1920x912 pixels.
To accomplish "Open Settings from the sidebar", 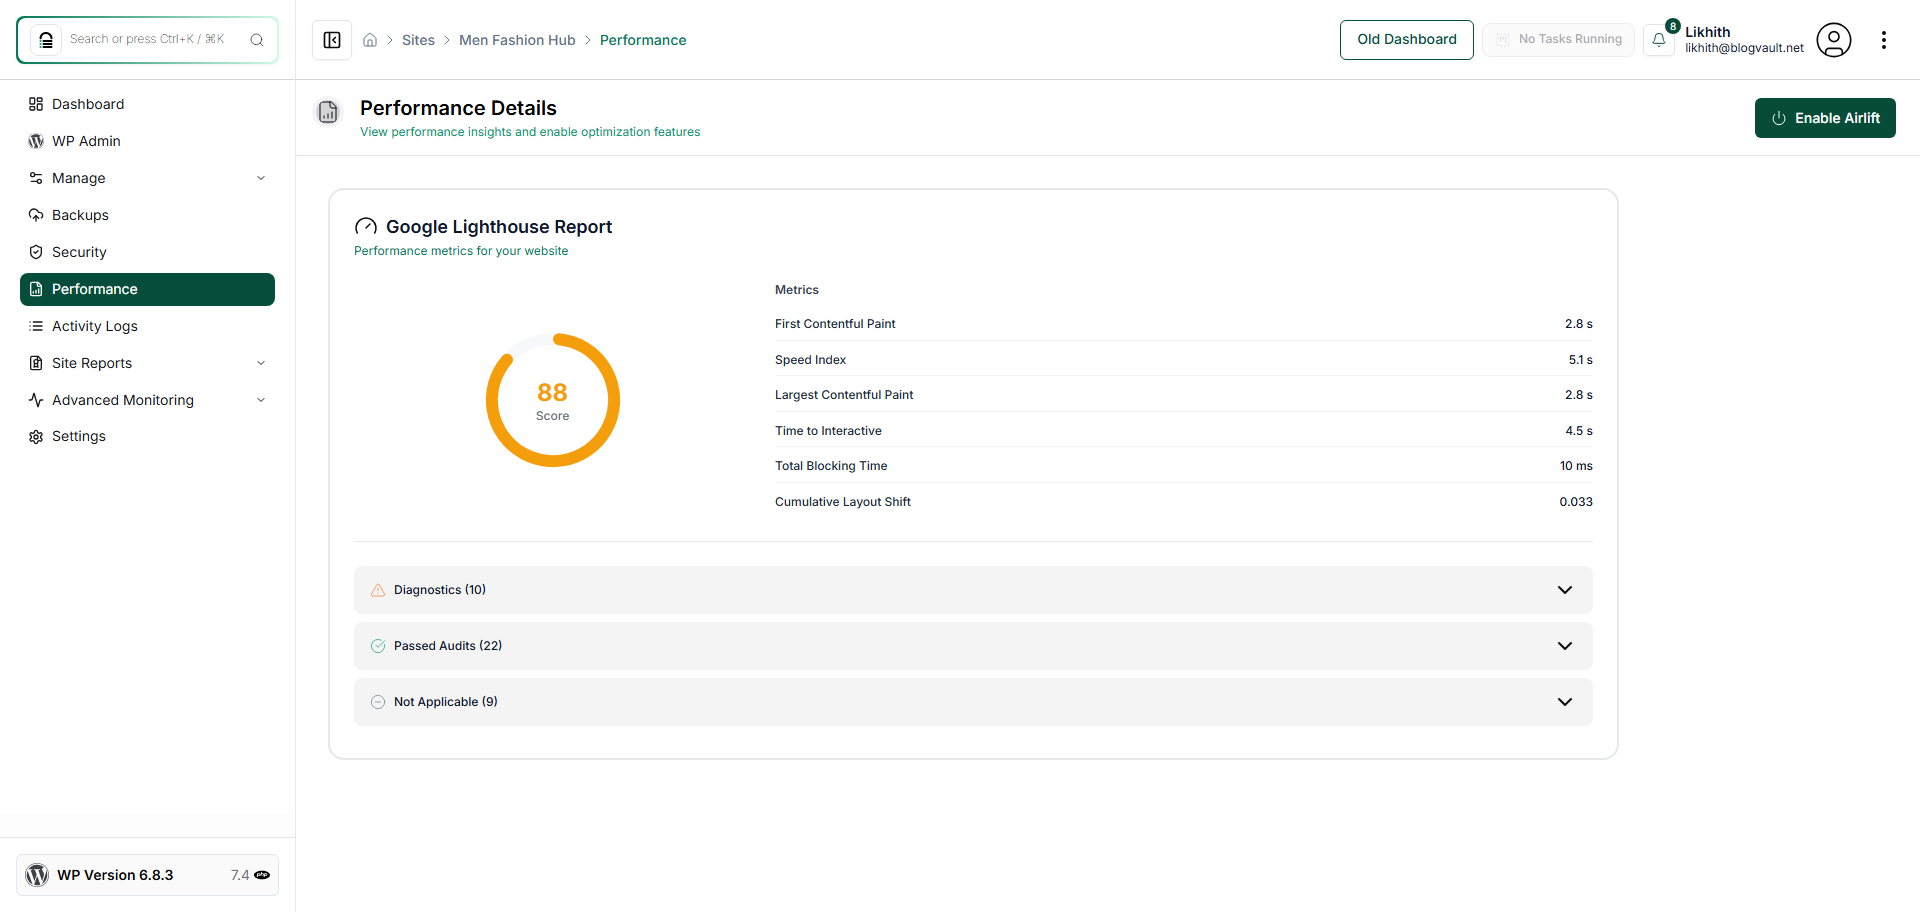I will click(x=78, y=436).
